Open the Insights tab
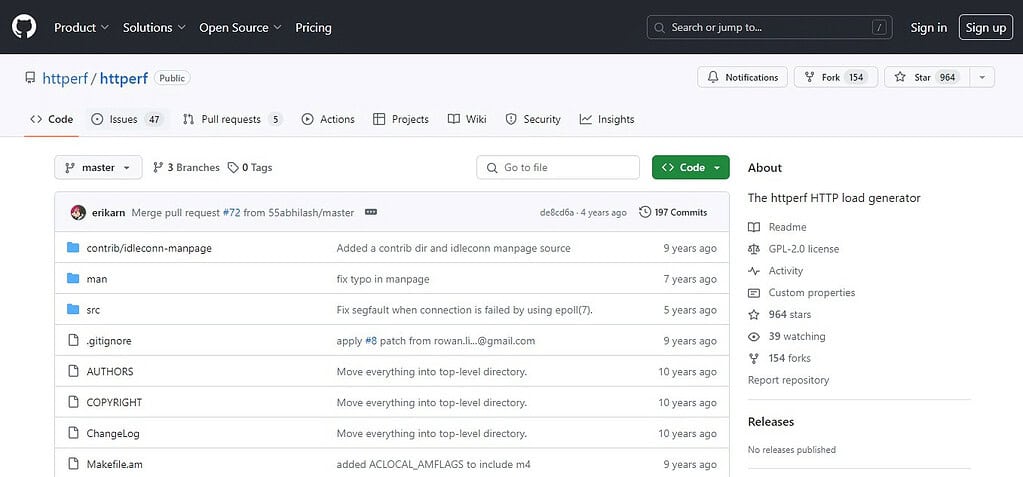Screen dimensions: 1023x477 click(607, 119)
